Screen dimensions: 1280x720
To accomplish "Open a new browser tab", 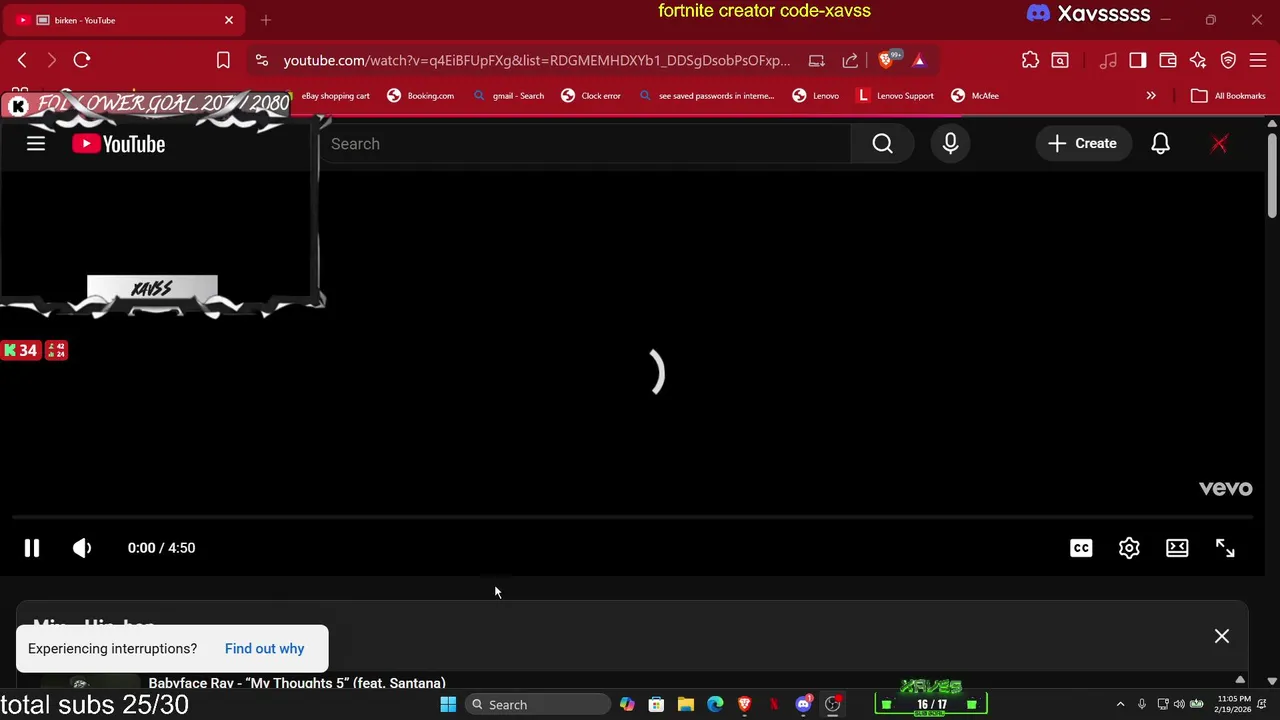I will [266, 20].
